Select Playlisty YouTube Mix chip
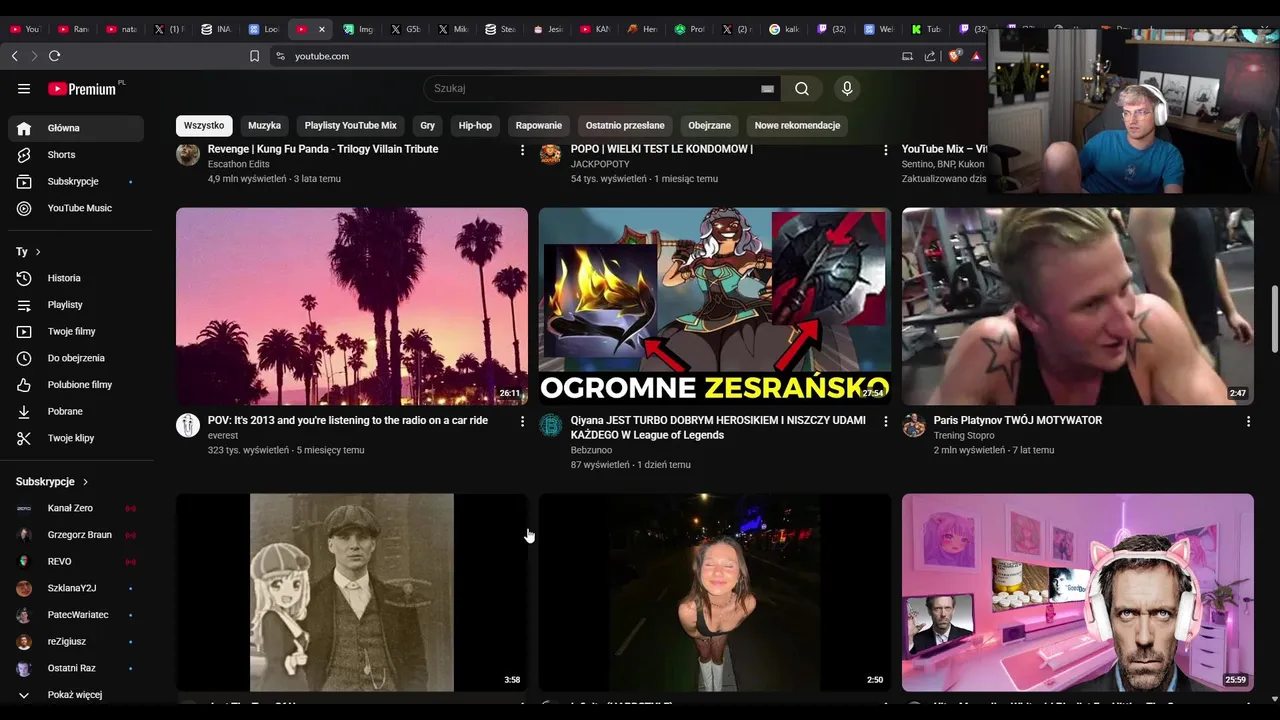This screenshot has width=1280, height=720. (x=350, y=126)
